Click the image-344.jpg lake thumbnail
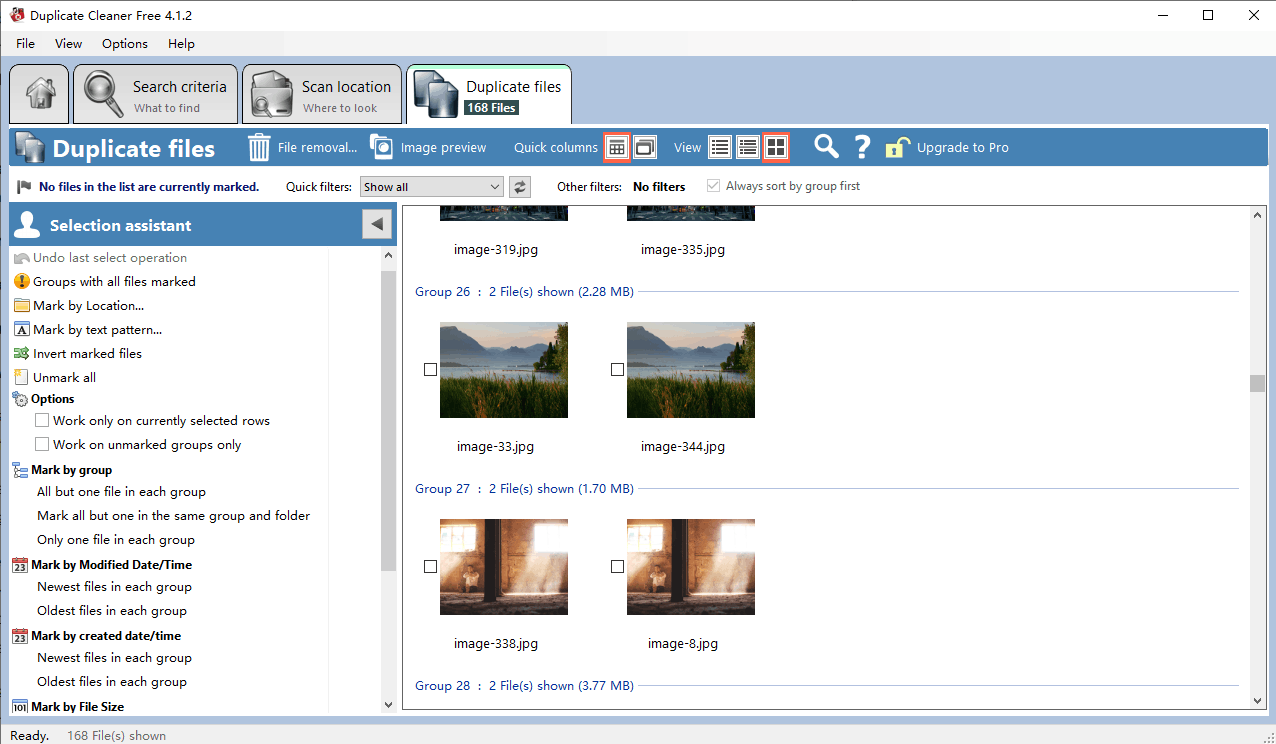The image size is (1276, 744). [x=691, y=370]
